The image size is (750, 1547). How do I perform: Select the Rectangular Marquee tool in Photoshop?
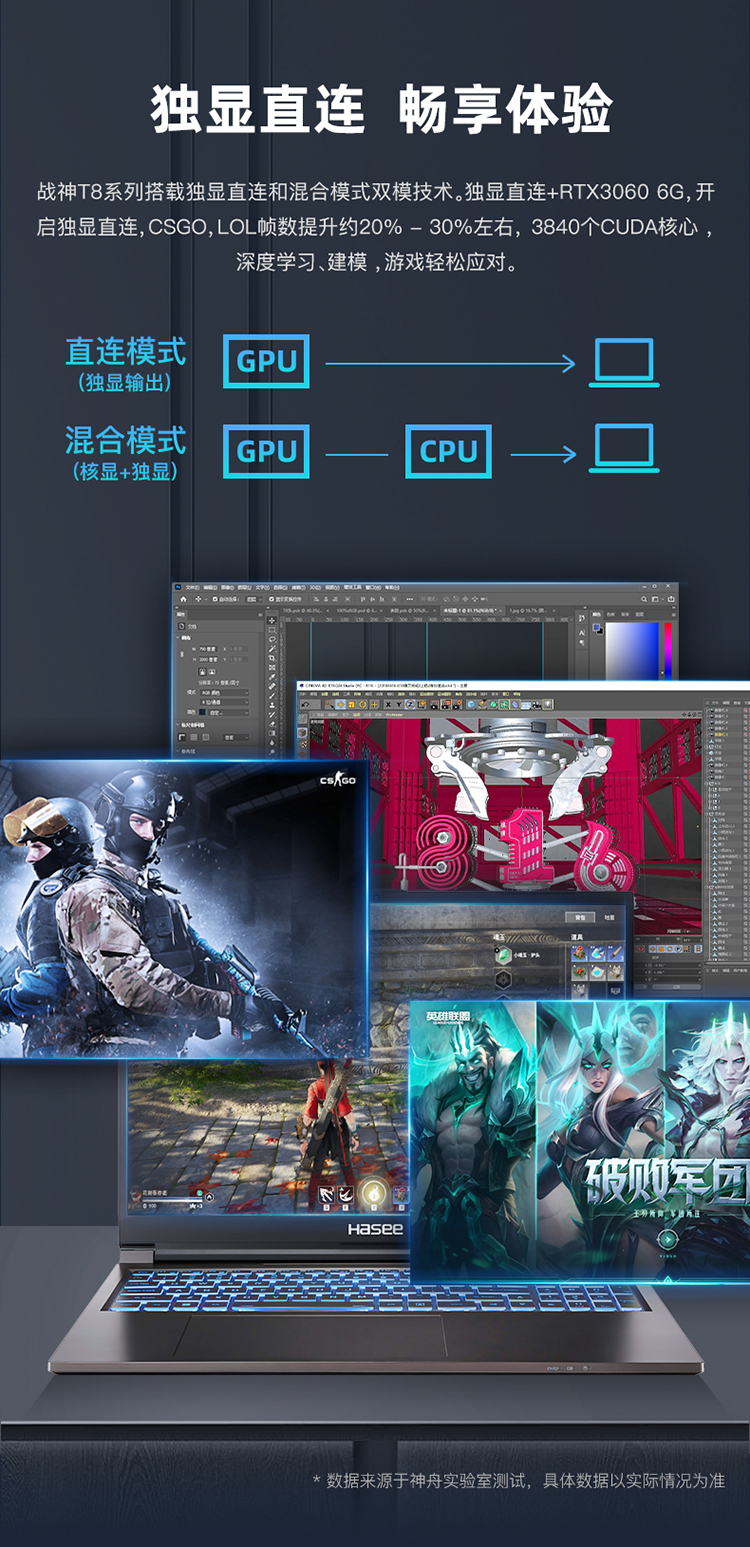point(272,630)
